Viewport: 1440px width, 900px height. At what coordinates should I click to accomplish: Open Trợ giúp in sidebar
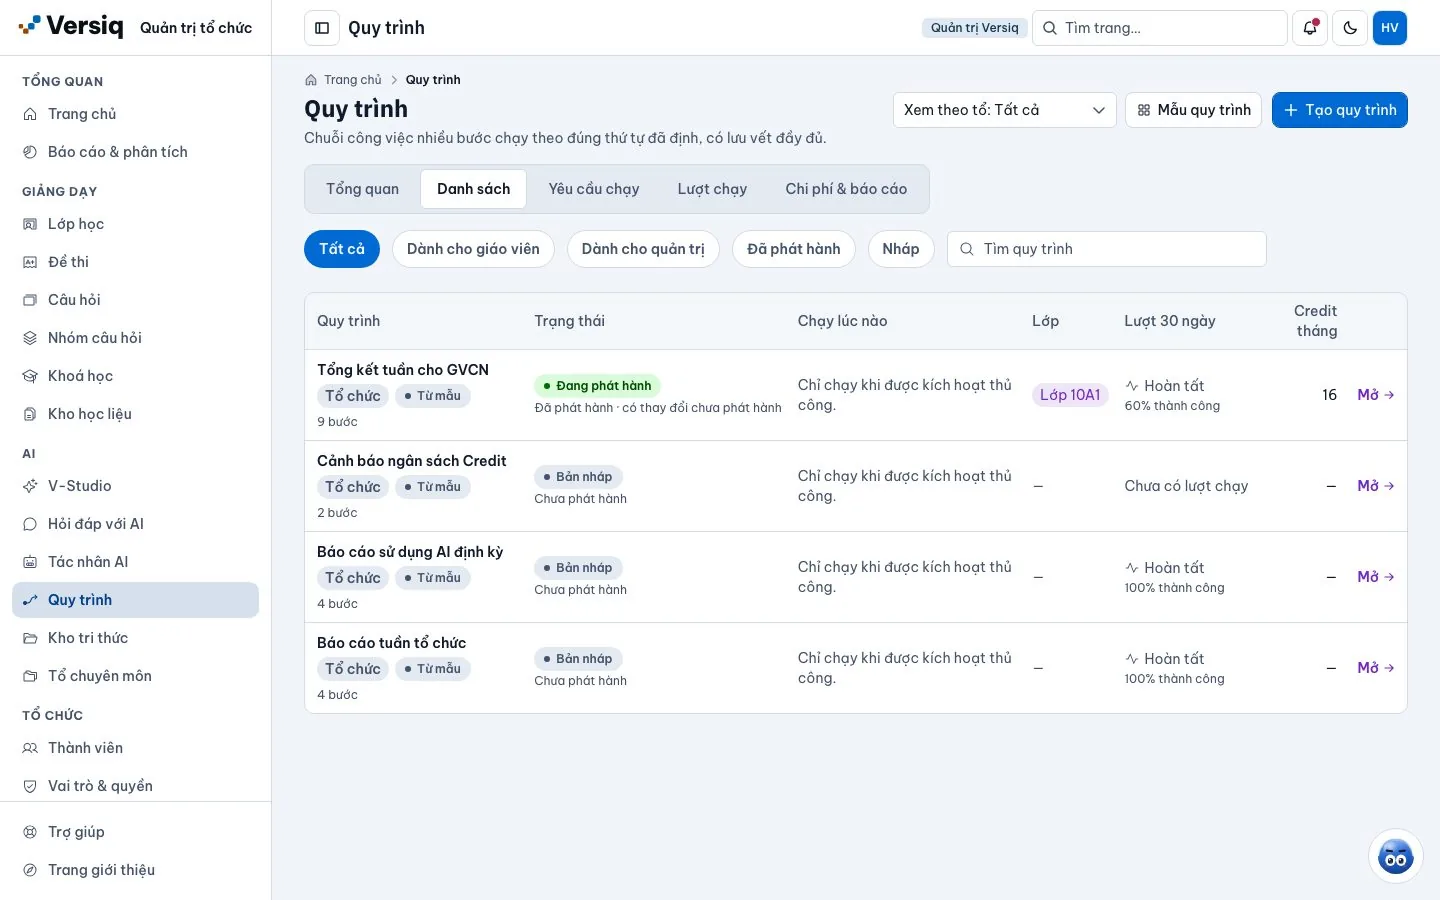[x=135, y=832]
